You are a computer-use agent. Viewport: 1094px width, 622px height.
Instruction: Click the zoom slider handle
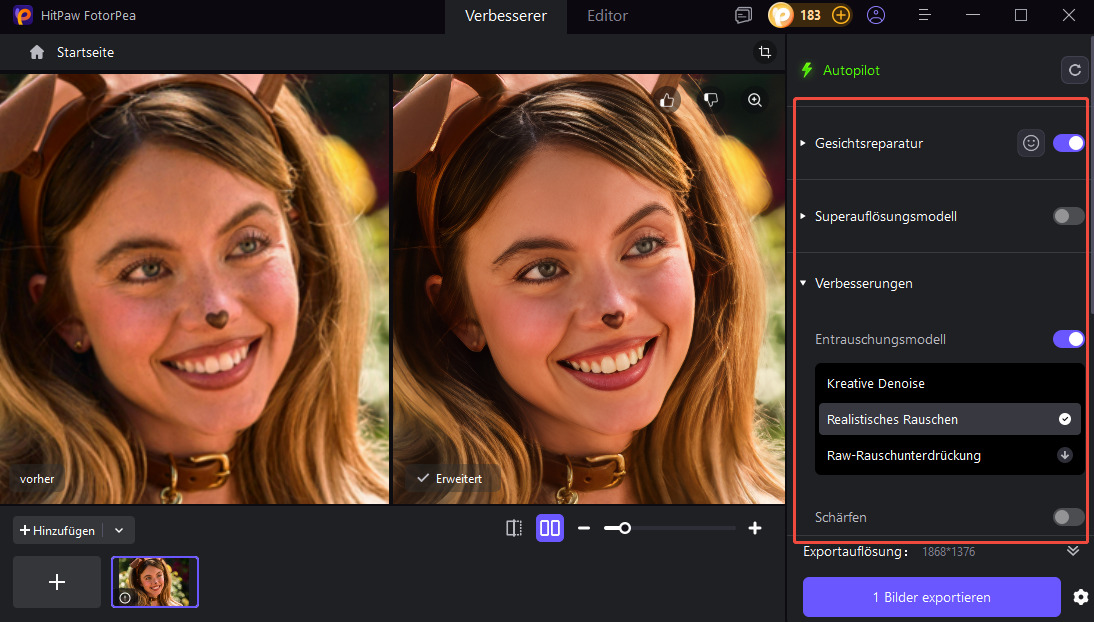(625, 528)
